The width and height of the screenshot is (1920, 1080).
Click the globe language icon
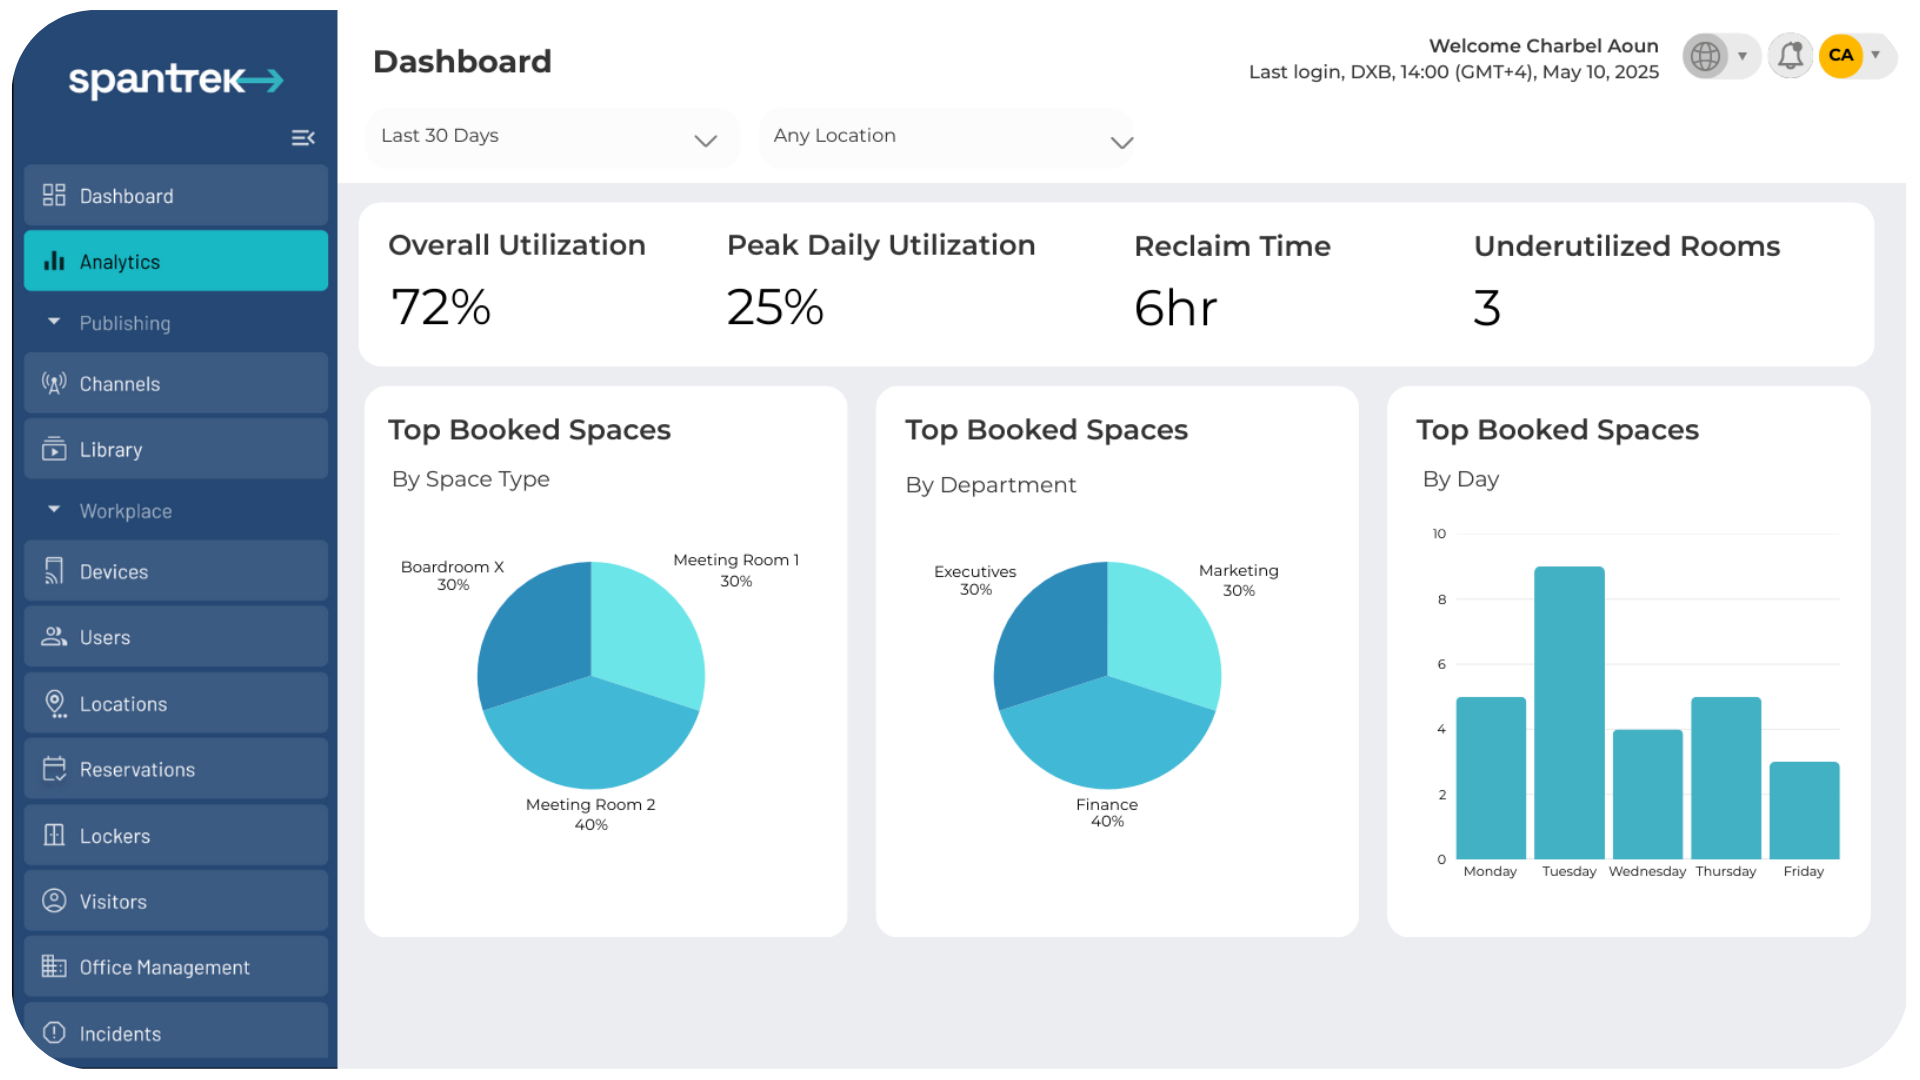[x=1706, y=56]
